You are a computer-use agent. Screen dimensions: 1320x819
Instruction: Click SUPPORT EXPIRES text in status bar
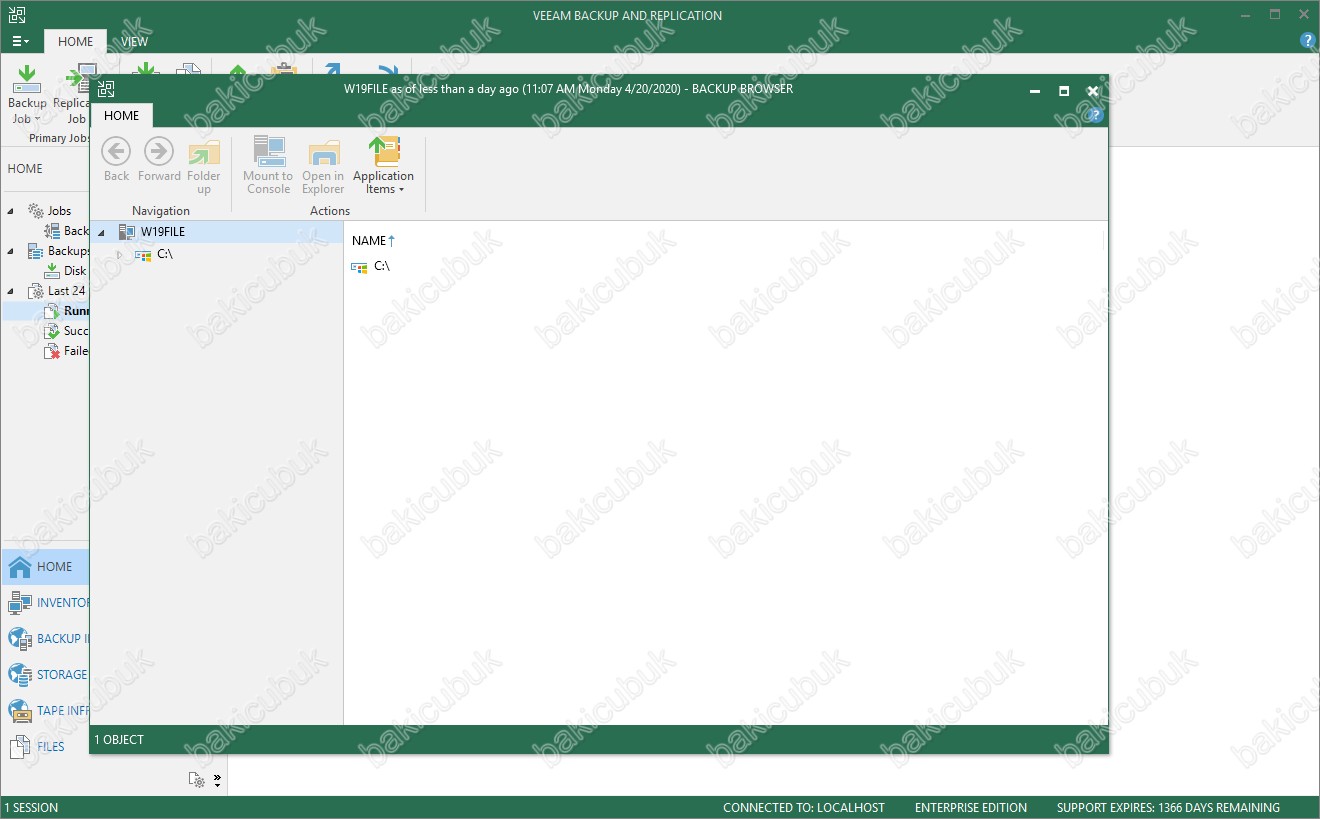[x=1168, y=808]
